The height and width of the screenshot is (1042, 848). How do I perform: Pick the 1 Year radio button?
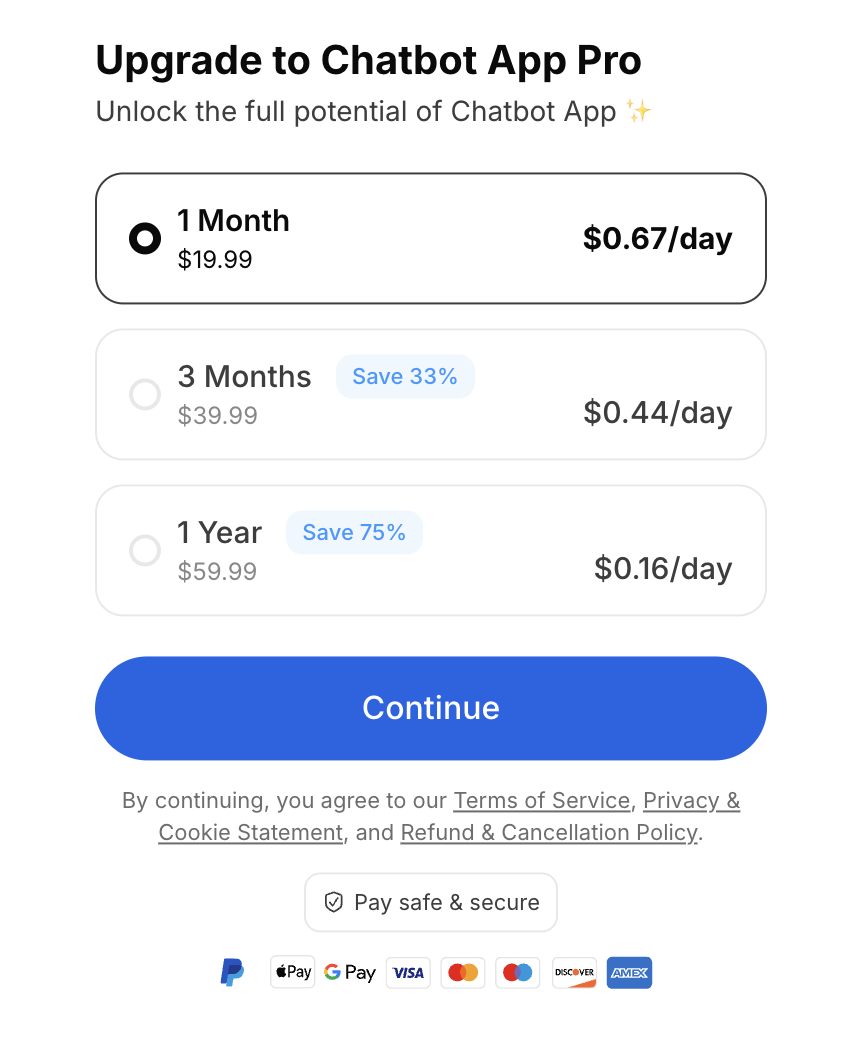click(145, 551)
